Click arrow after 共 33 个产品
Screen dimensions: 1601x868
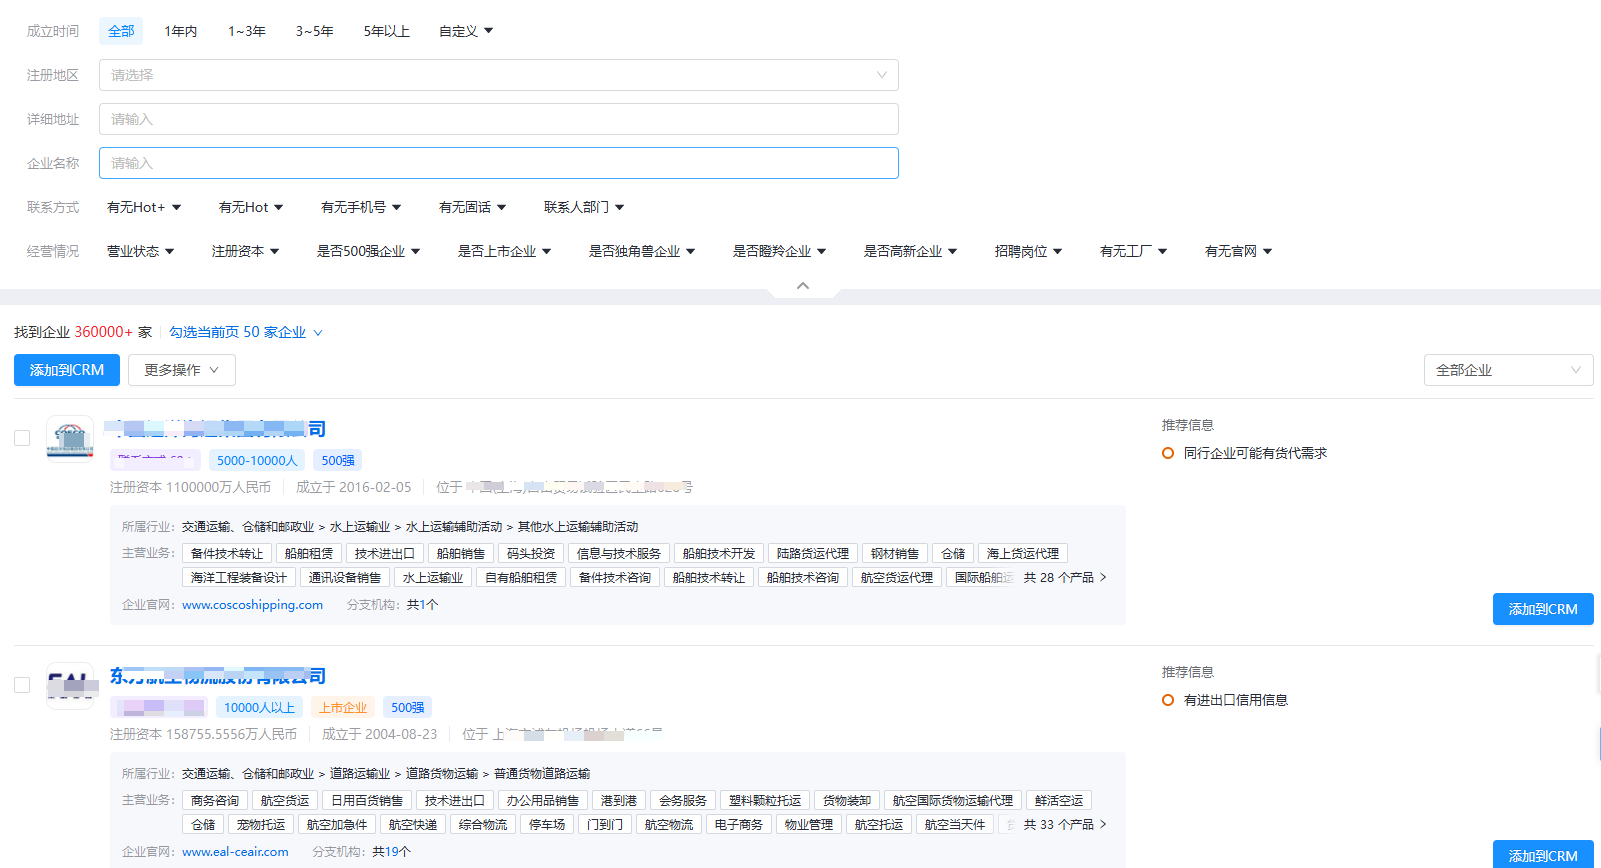coord(1103,824)
